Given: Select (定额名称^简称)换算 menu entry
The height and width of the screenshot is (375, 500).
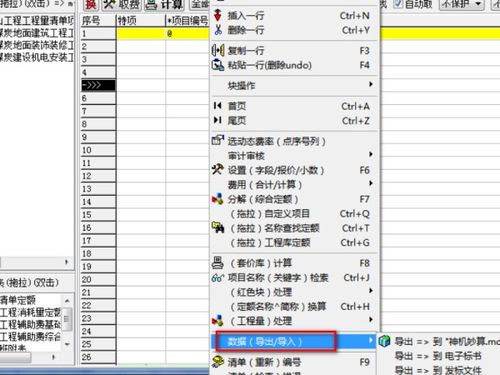Looking at the screenshot, I should [x=293, y=306].
